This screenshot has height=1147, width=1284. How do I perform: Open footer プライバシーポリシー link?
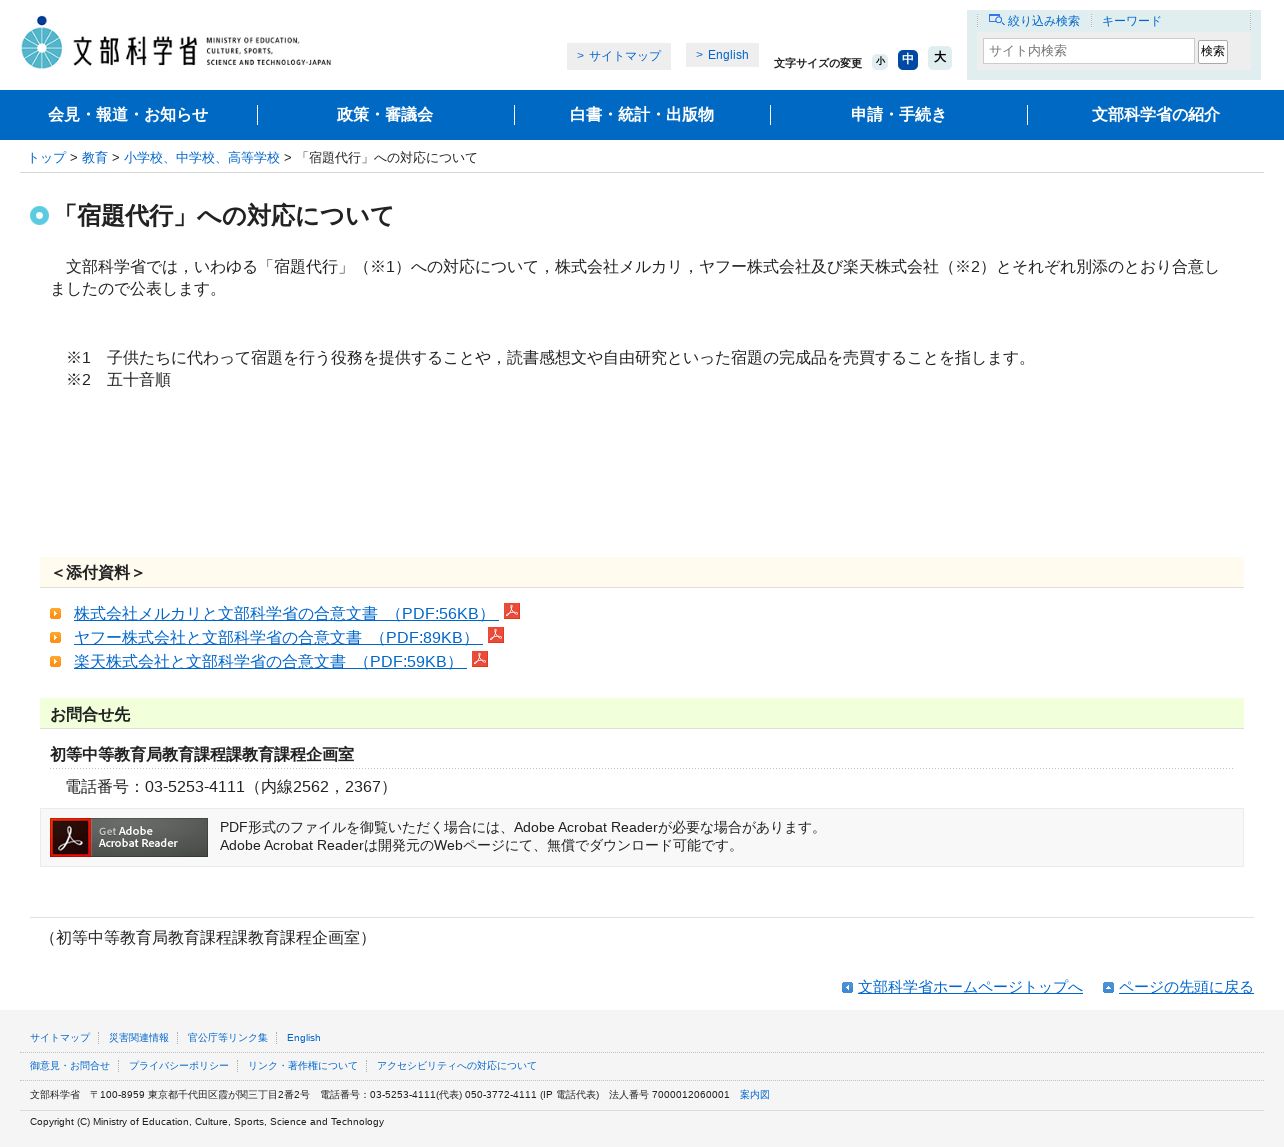point(179,1066)
